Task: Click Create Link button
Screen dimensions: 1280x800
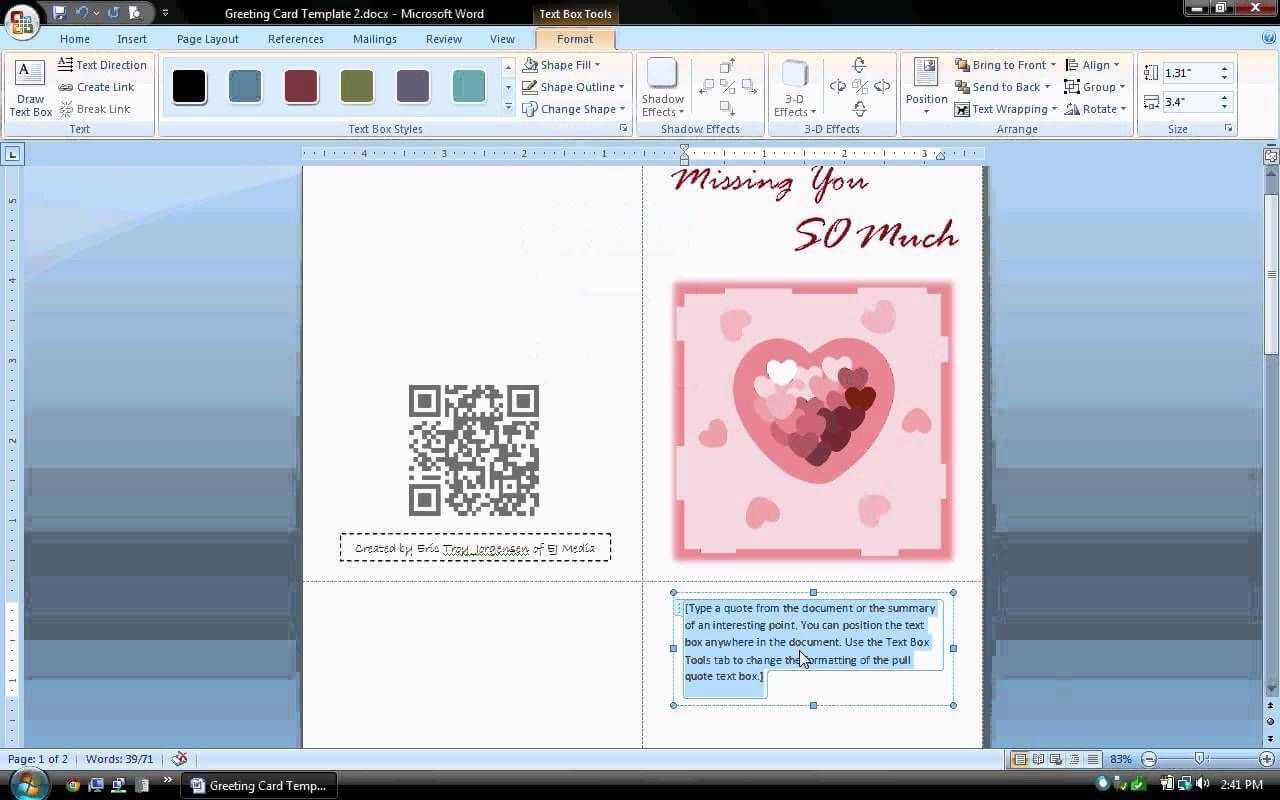Action: (97, 87)
